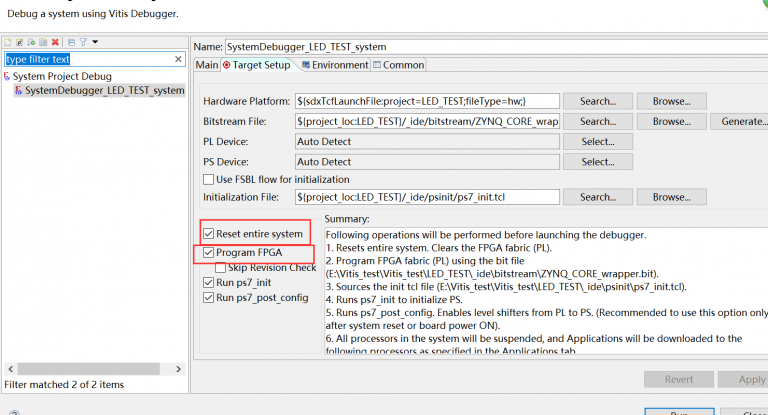The image size is (768, 415).
Task: Toggle the Program FPGA checkbox
Action: click(208, 254)
